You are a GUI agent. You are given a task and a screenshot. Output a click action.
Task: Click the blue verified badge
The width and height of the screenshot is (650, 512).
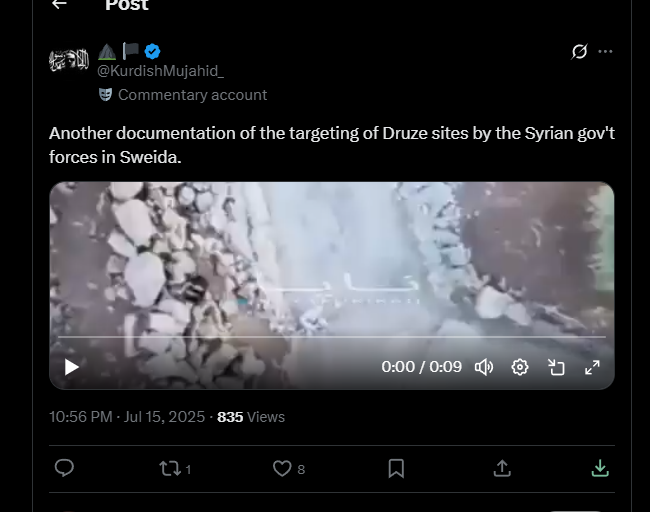[x=153, y=51]
